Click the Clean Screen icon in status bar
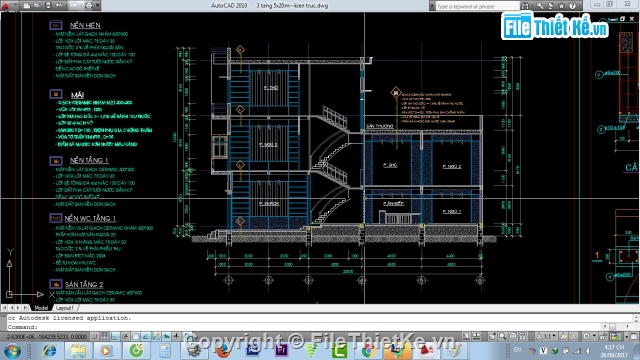Viewport: 640px width, 360px height. click(x=633, y=336)
